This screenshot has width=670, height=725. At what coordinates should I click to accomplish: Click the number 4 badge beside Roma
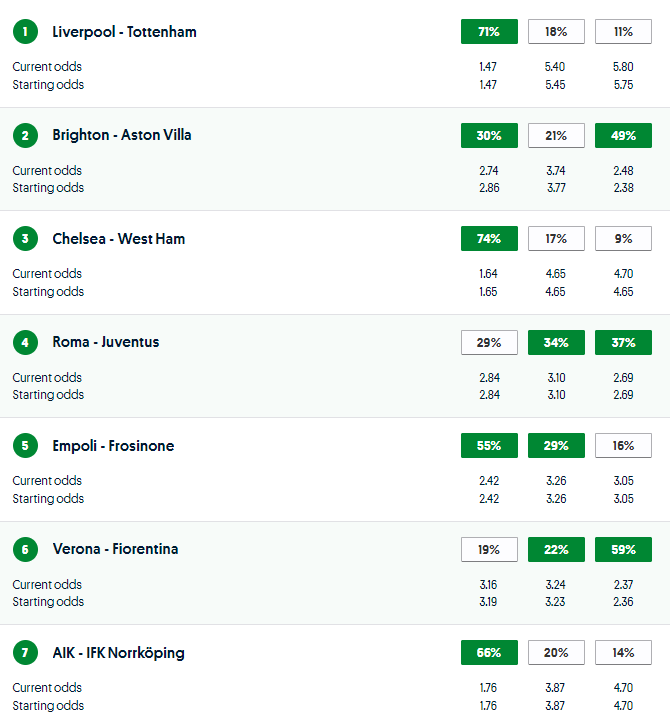24,342
